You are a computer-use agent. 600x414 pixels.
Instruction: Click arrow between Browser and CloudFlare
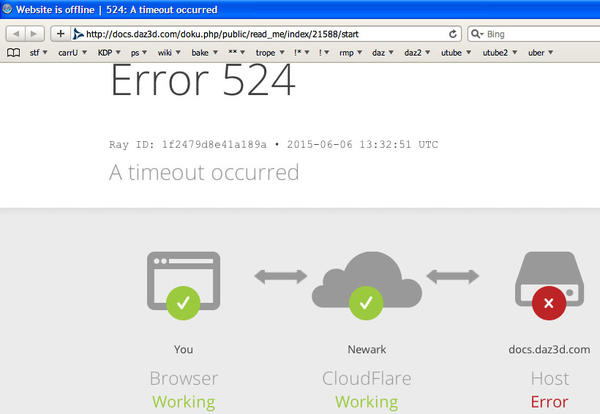click(x=280, y=276)
